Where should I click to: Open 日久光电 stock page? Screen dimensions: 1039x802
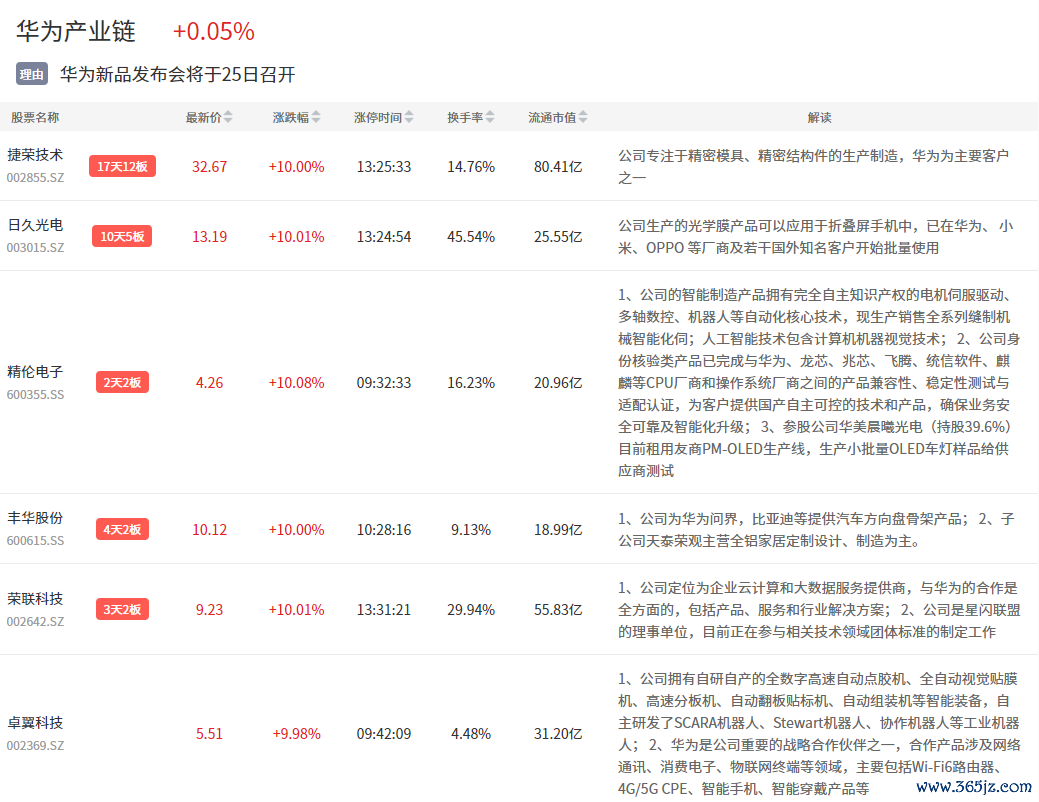click(x=35, y=225)
